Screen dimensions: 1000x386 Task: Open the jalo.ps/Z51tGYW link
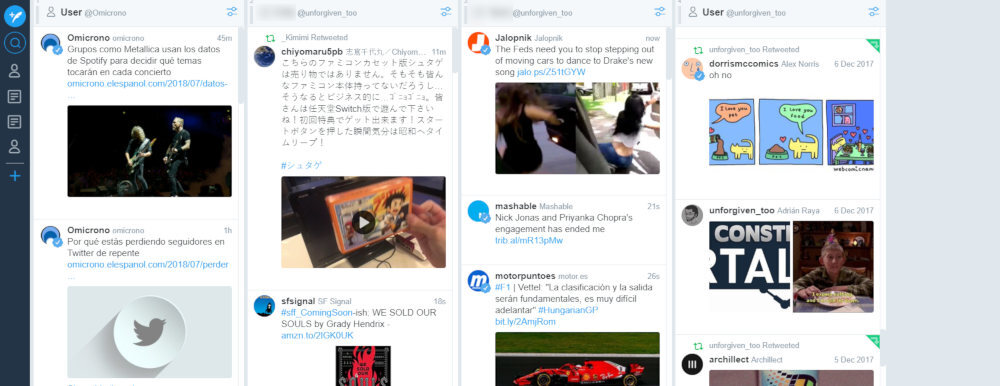click(551, 72)
